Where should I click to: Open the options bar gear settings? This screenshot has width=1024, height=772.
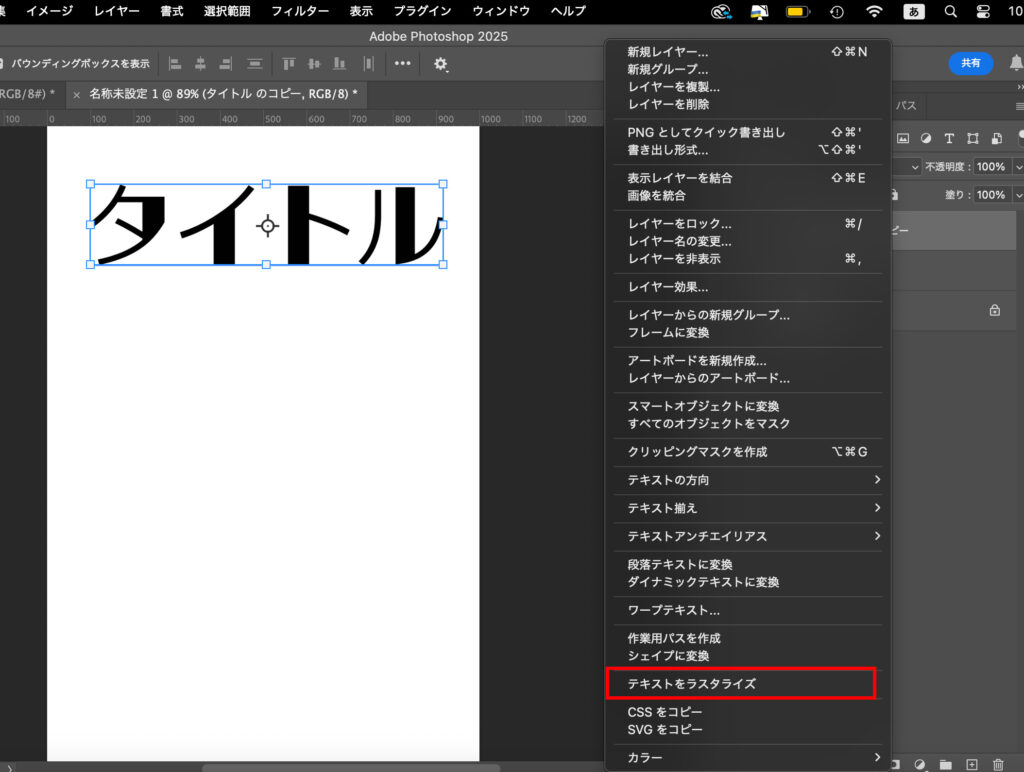[x=440, y=63]
